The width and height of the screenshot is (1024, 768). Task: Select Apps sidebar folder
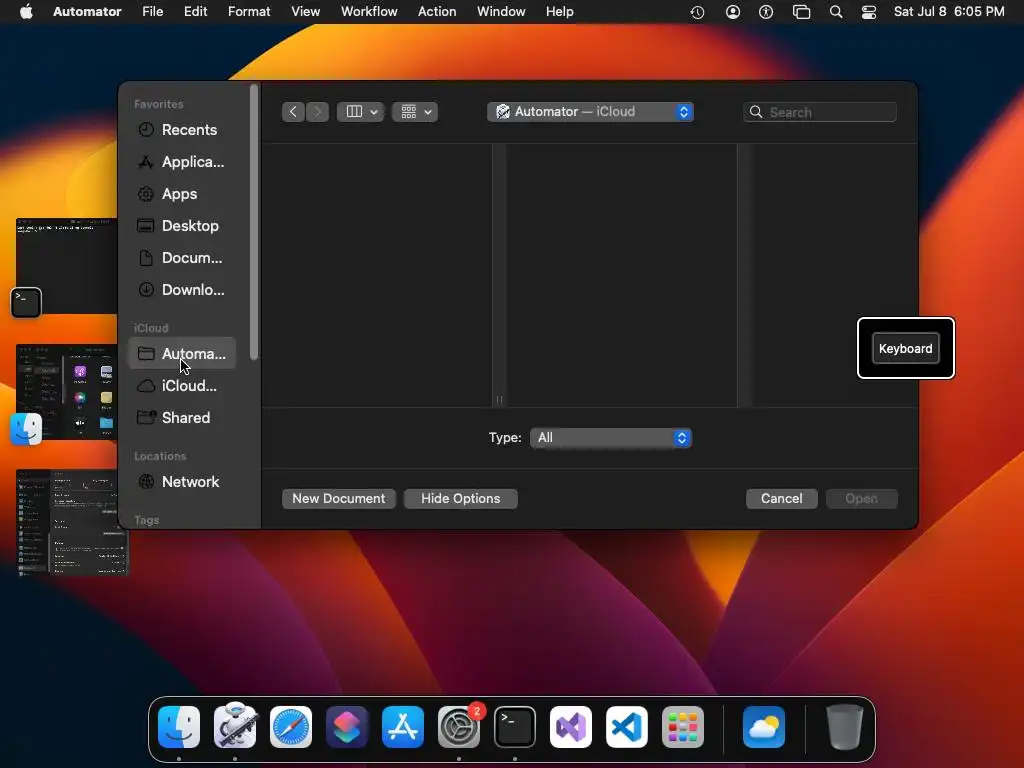[x=182, y=194]
